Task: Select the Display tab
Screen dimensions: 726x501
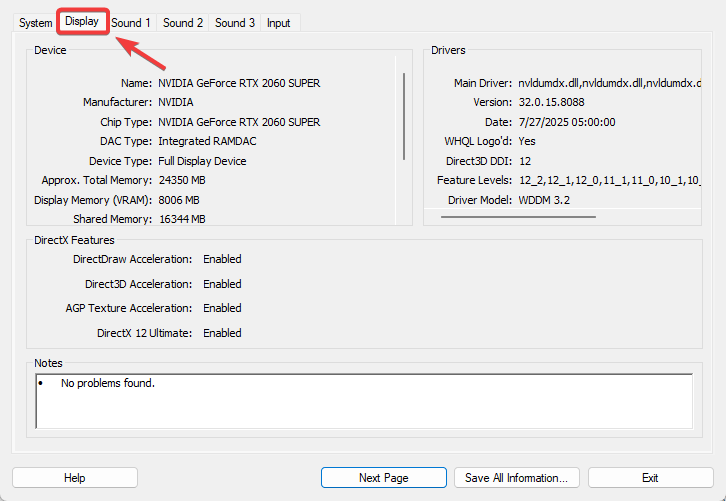Action: 82,21
